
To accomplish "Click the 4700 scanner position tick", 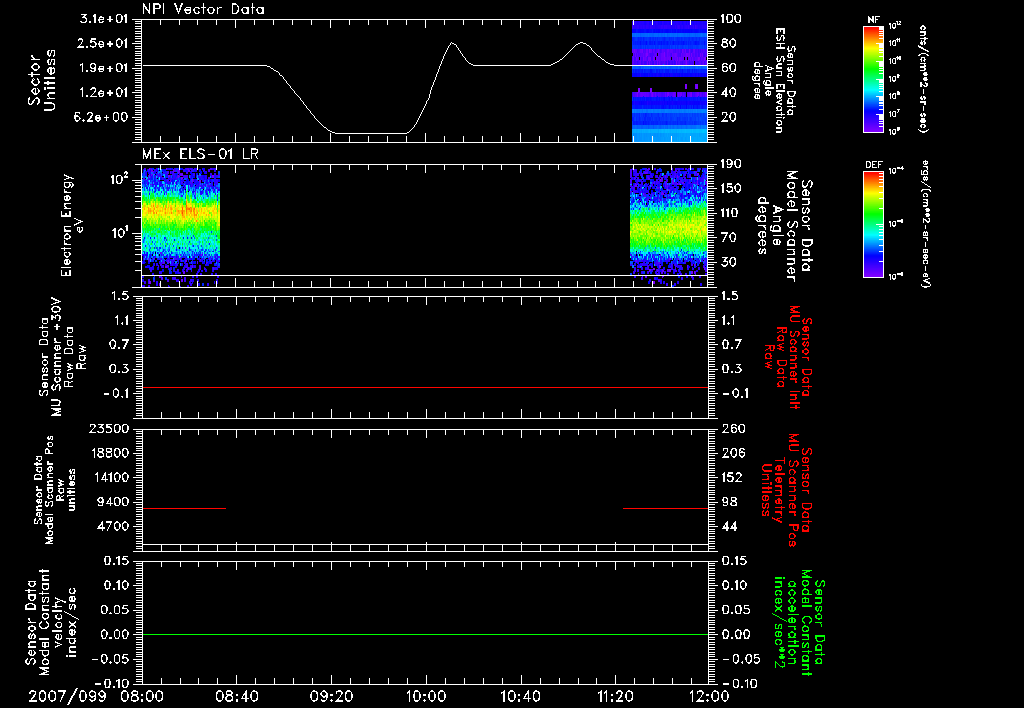I will tap(113, 526).
